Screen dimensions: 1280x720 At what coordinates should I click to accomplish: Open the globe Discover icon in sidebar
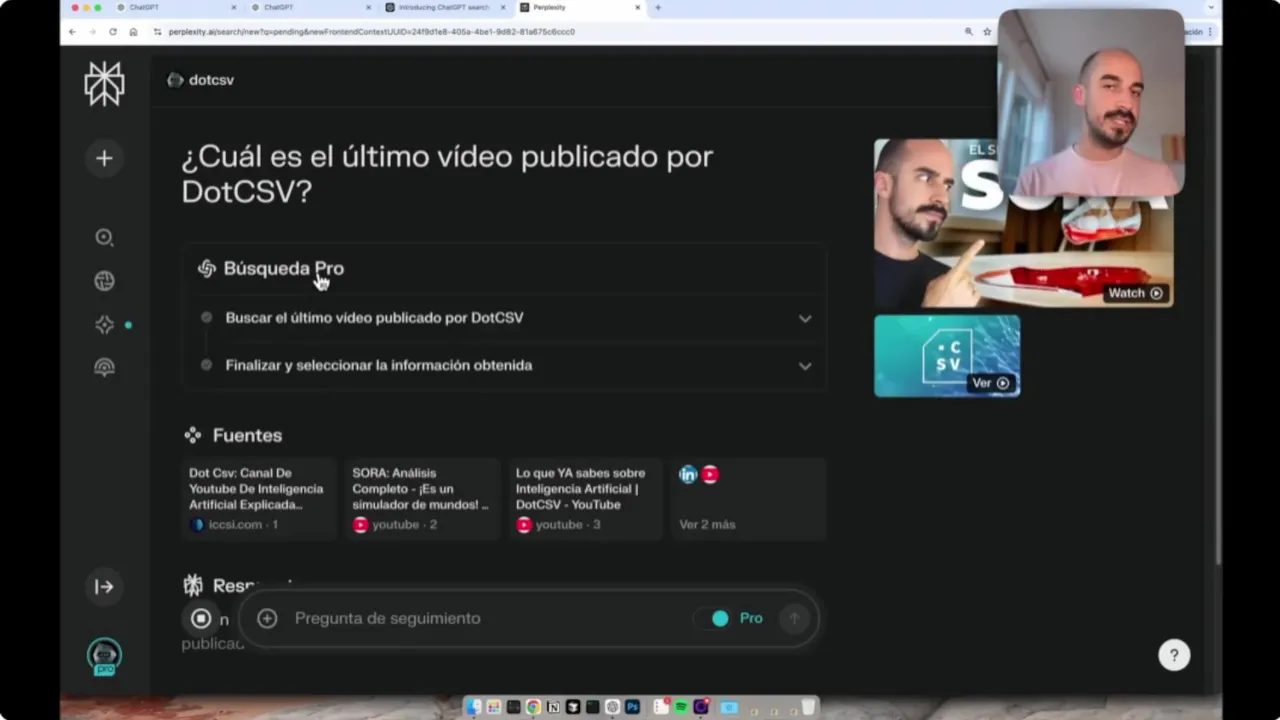point(104,281)
